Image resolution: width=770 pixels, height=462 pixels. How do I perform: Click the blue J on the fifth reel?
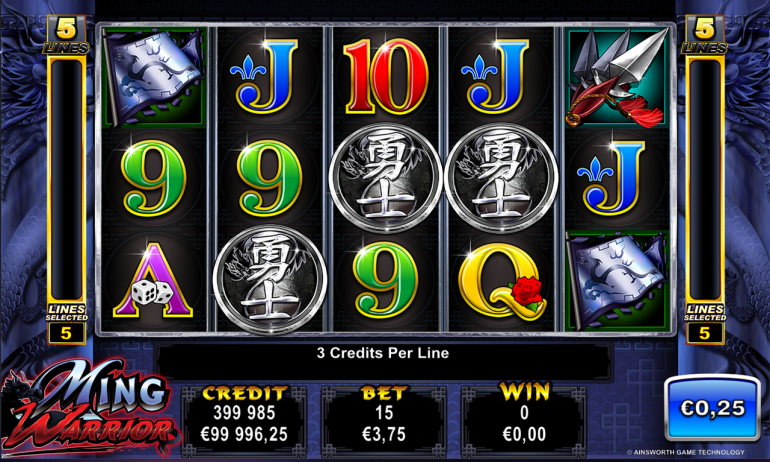point(611,178)
